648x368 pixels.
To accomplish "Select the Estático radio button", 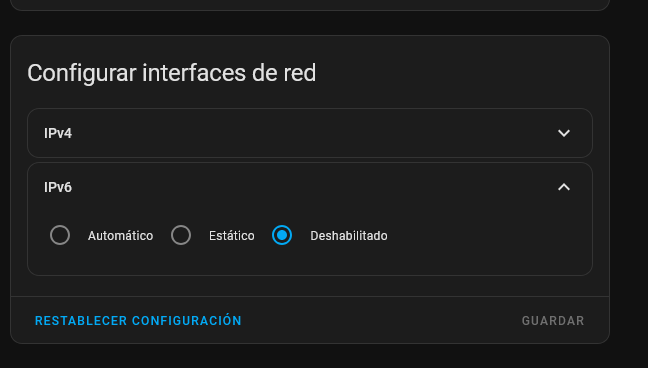I will click(x=181, y=235).
